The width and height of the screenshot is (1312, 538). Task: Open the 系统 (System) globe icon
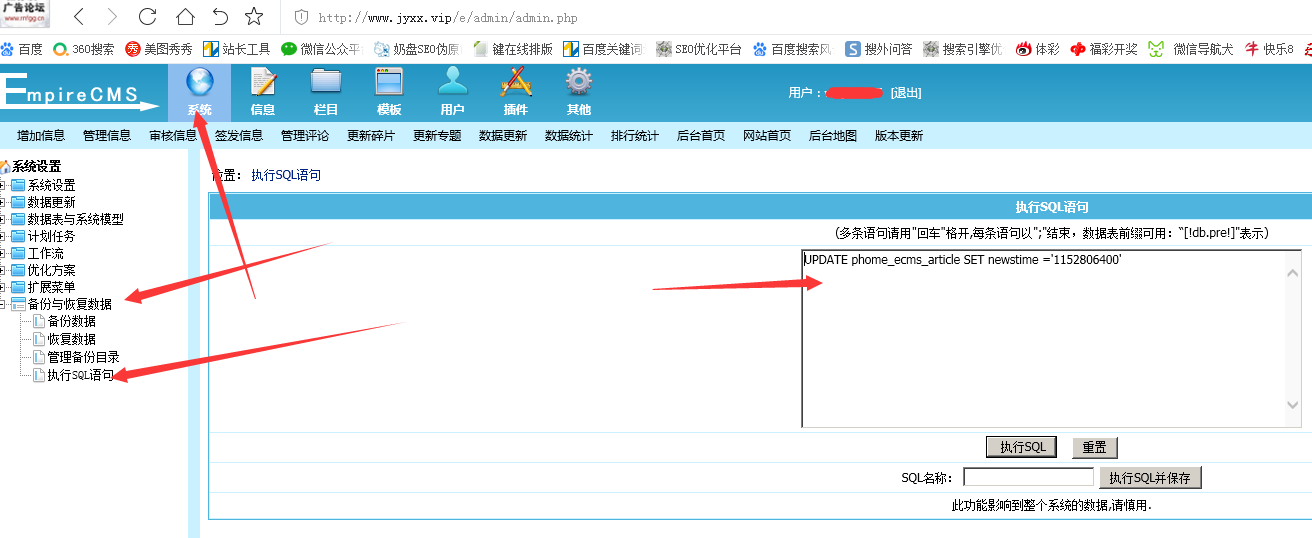(x=200, y=84)
